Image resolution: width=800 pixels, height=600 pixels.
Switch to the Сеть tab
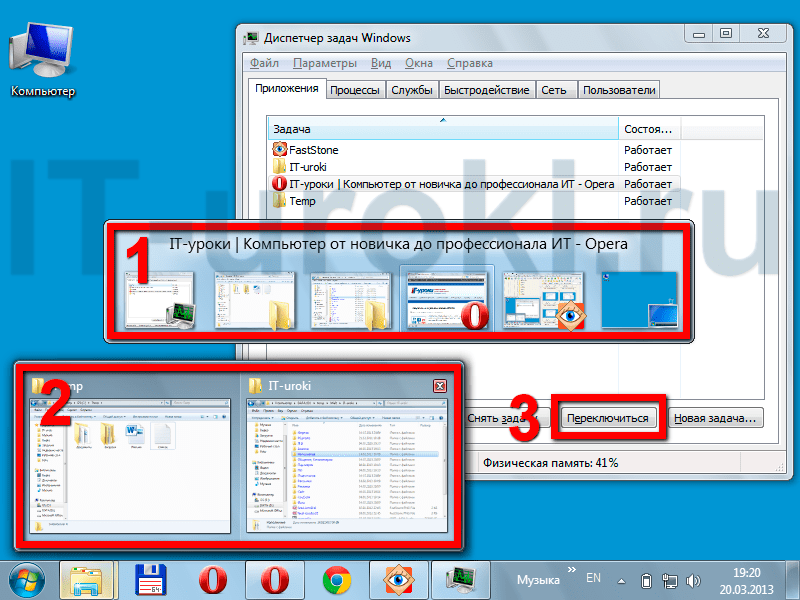coord(554,90)
